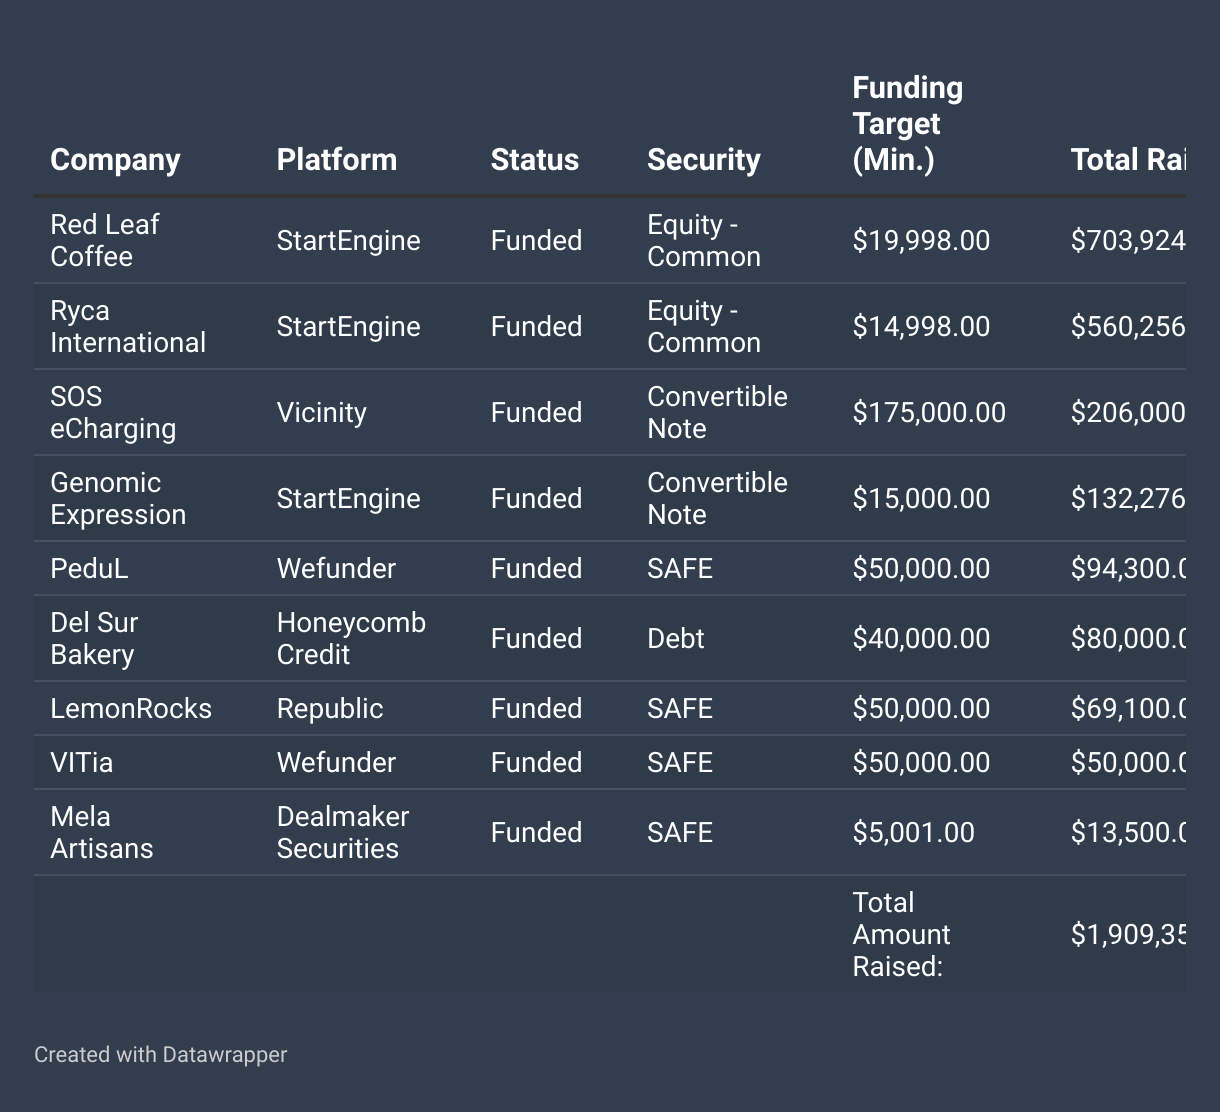Select the Ryca International company cell

click(128, 327)
